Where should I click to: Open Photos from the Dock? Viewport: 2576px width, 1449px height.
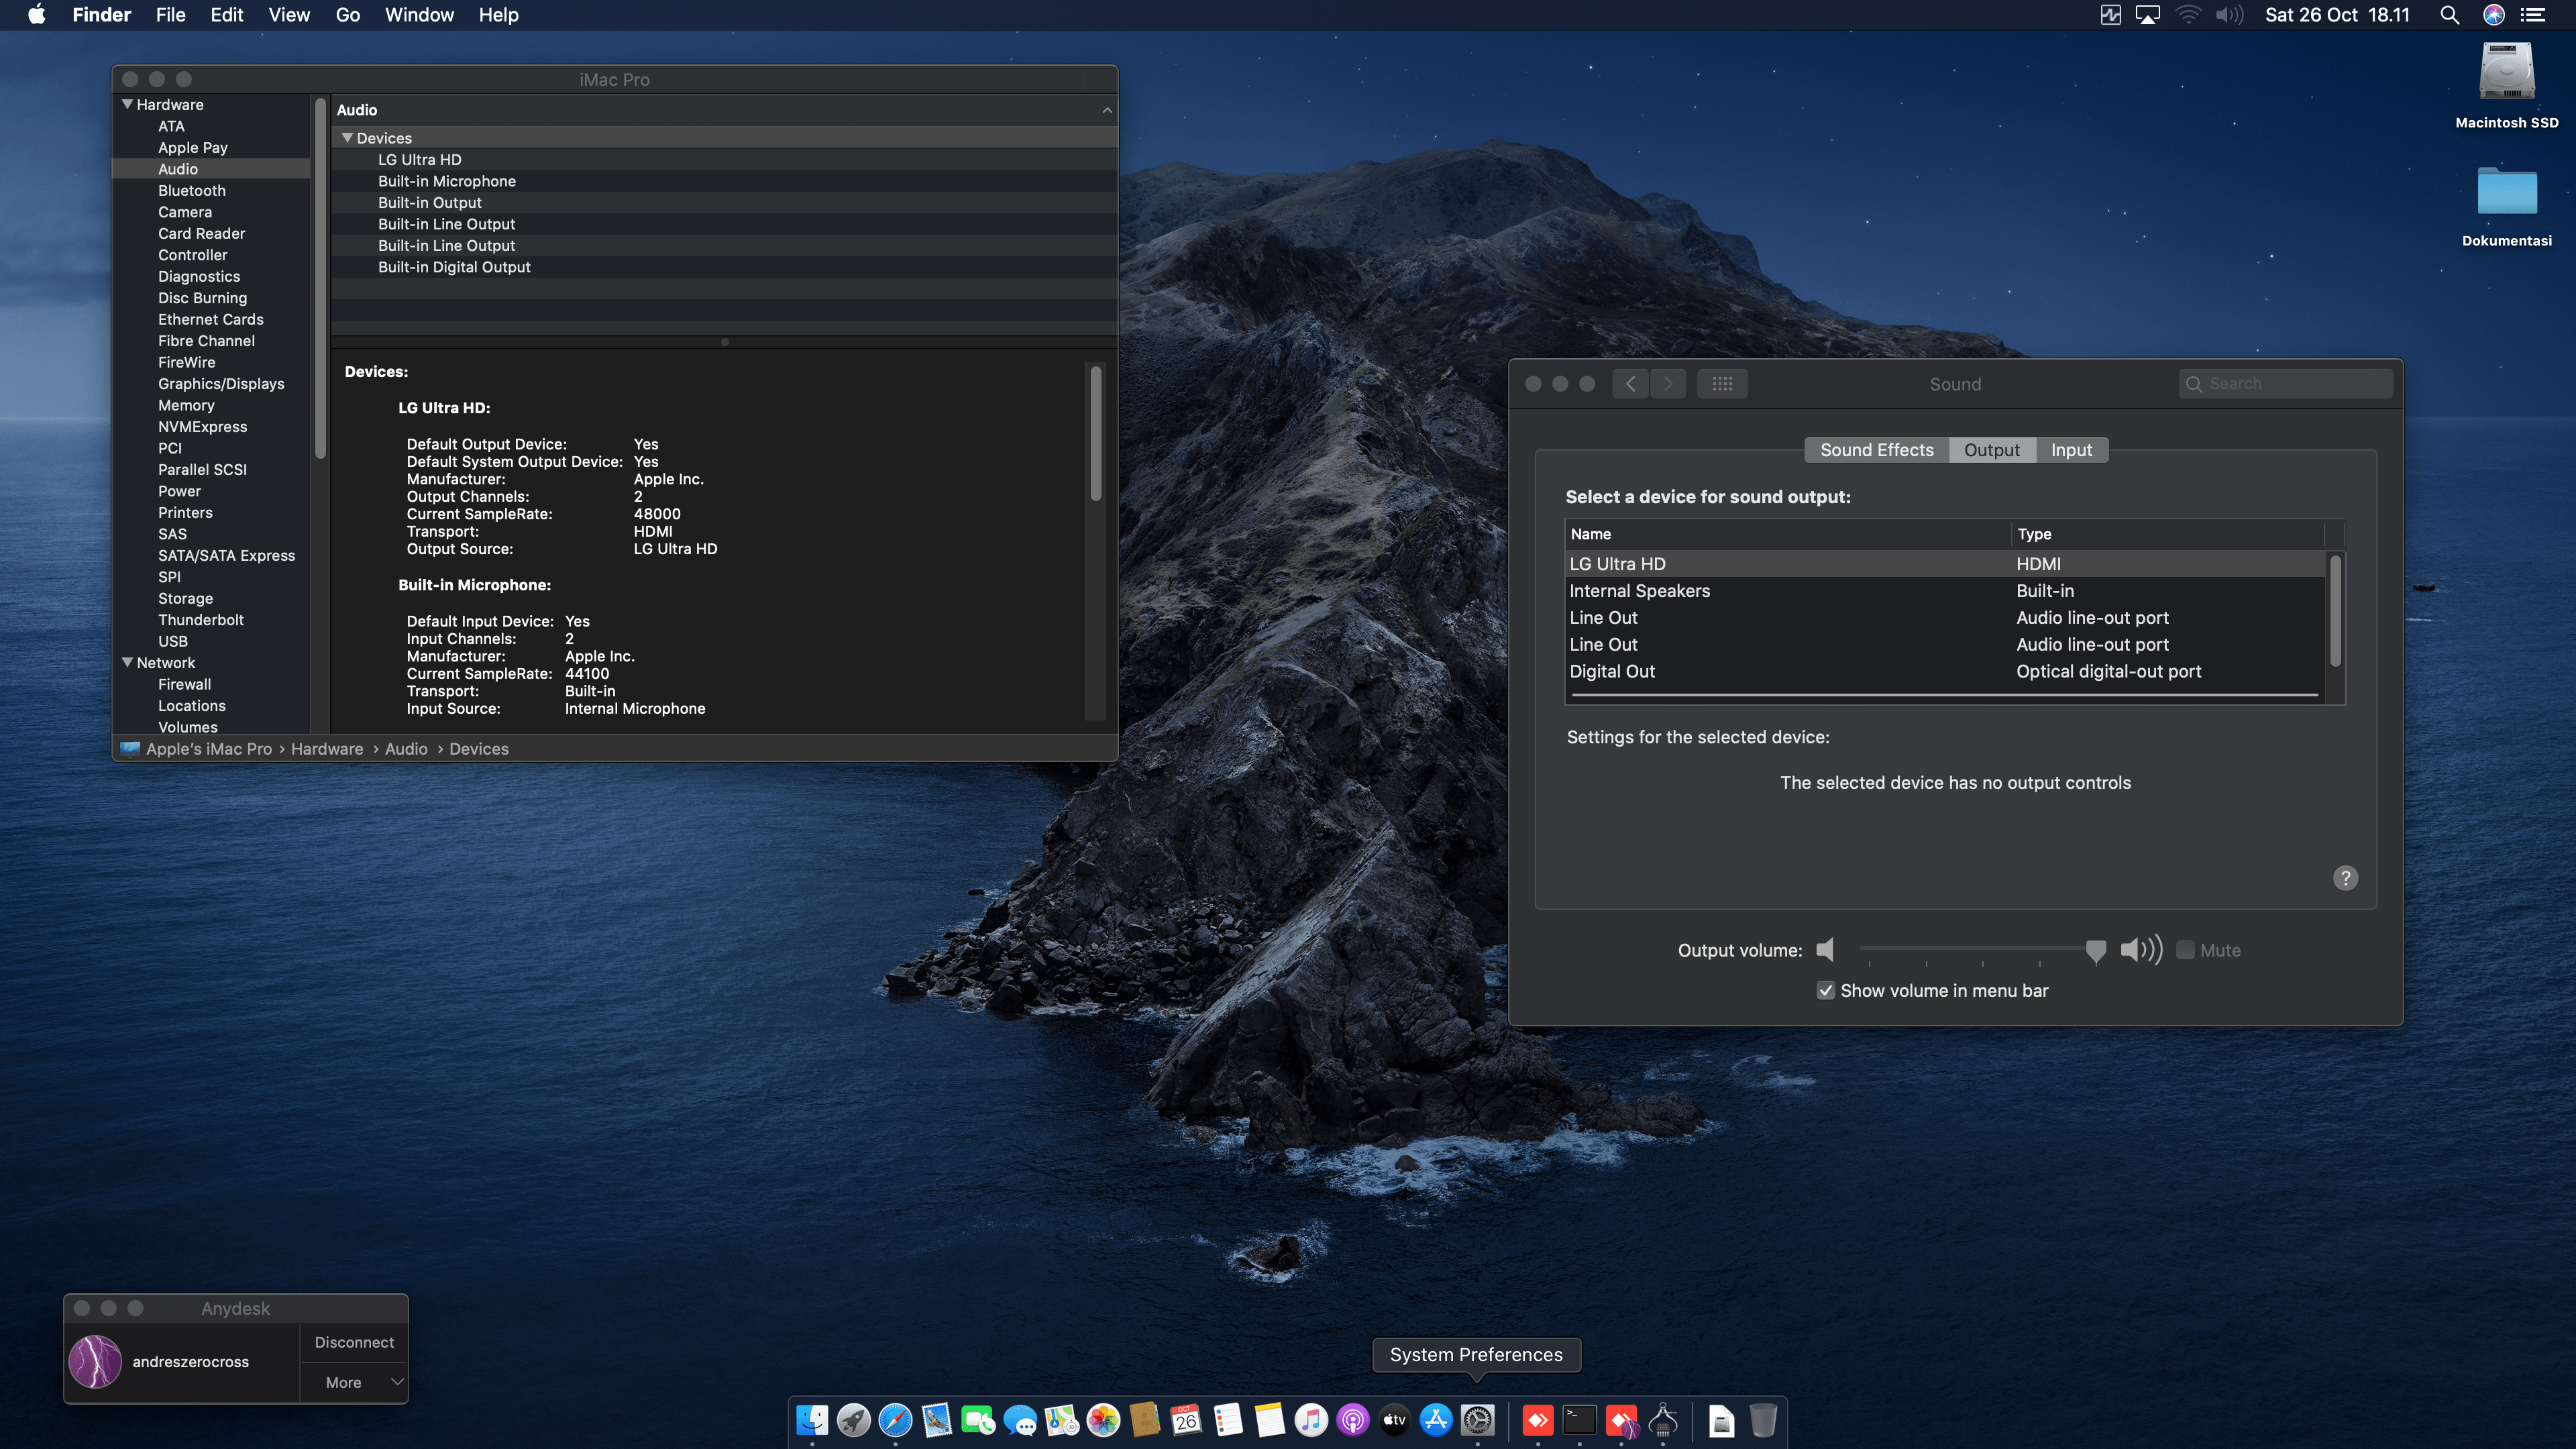[1103, 1419]
